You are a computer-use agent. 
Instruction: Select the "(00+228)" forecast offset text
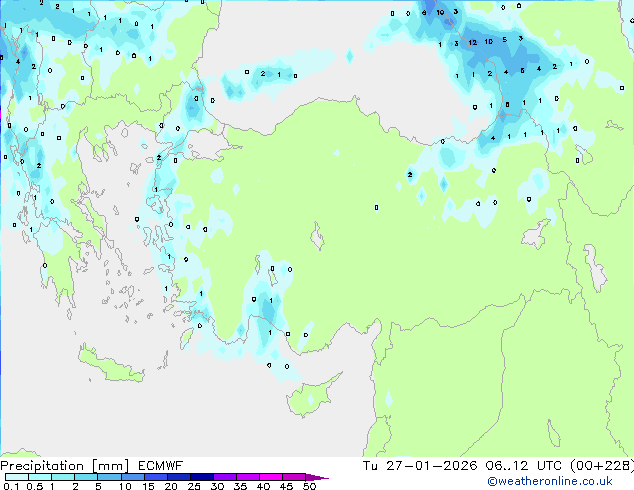point(601,466)
